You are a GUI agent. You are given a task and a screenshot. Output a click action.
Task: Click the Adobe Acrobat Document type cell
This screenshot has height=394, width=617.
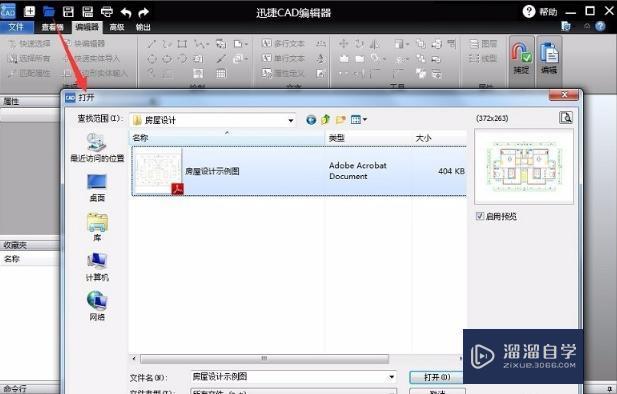click(x=358, y=171)
